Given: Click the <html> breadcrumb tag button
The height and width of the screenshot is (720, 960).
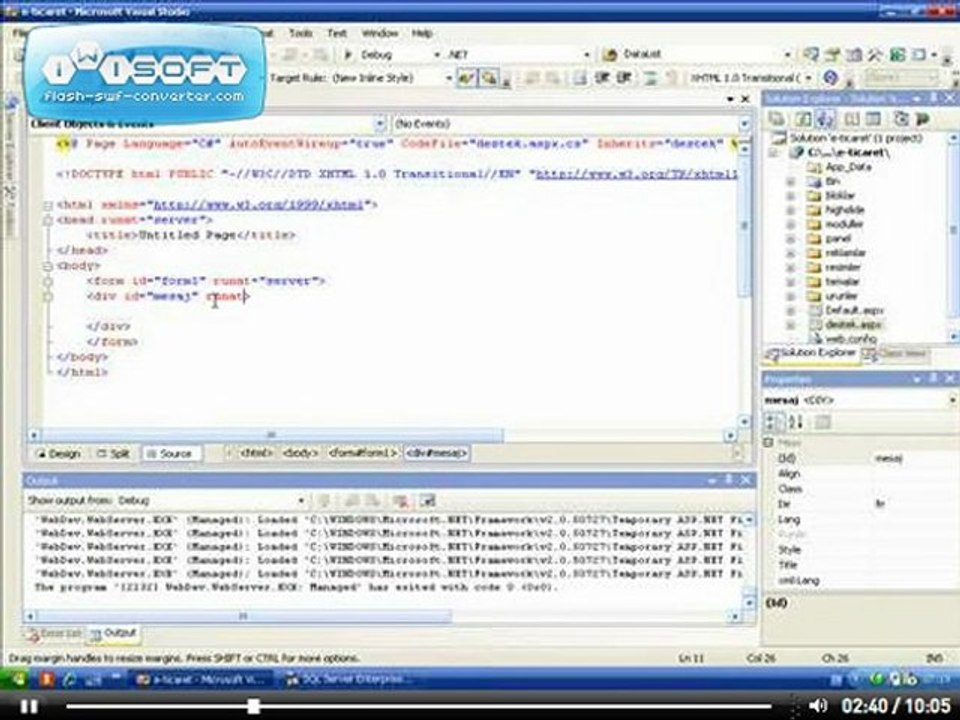Looking at the screenshot, I should coord(256,454).
